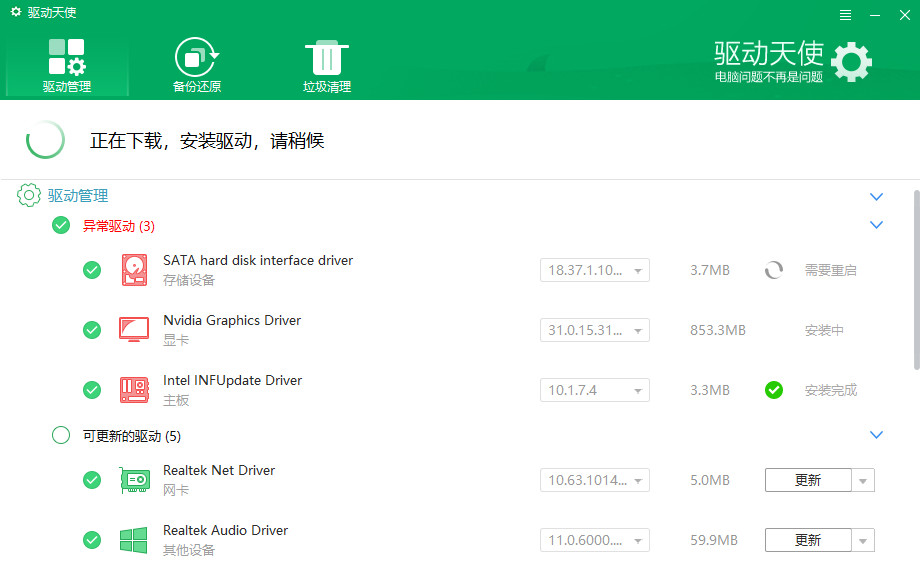Image resolution: width=920 pixels, height=580 pixels.
Task: Collapse the 异常驱动 section chevron
Action: click(877, 225)
